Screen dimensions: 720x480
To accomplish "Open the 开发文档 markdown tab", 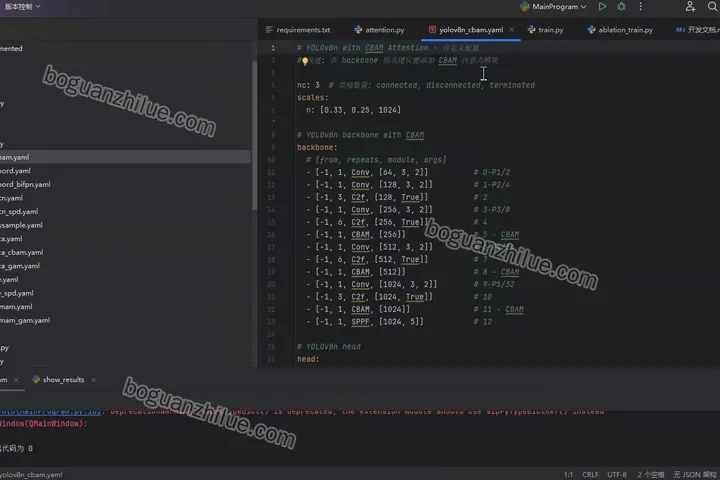I will coord(698,30).
